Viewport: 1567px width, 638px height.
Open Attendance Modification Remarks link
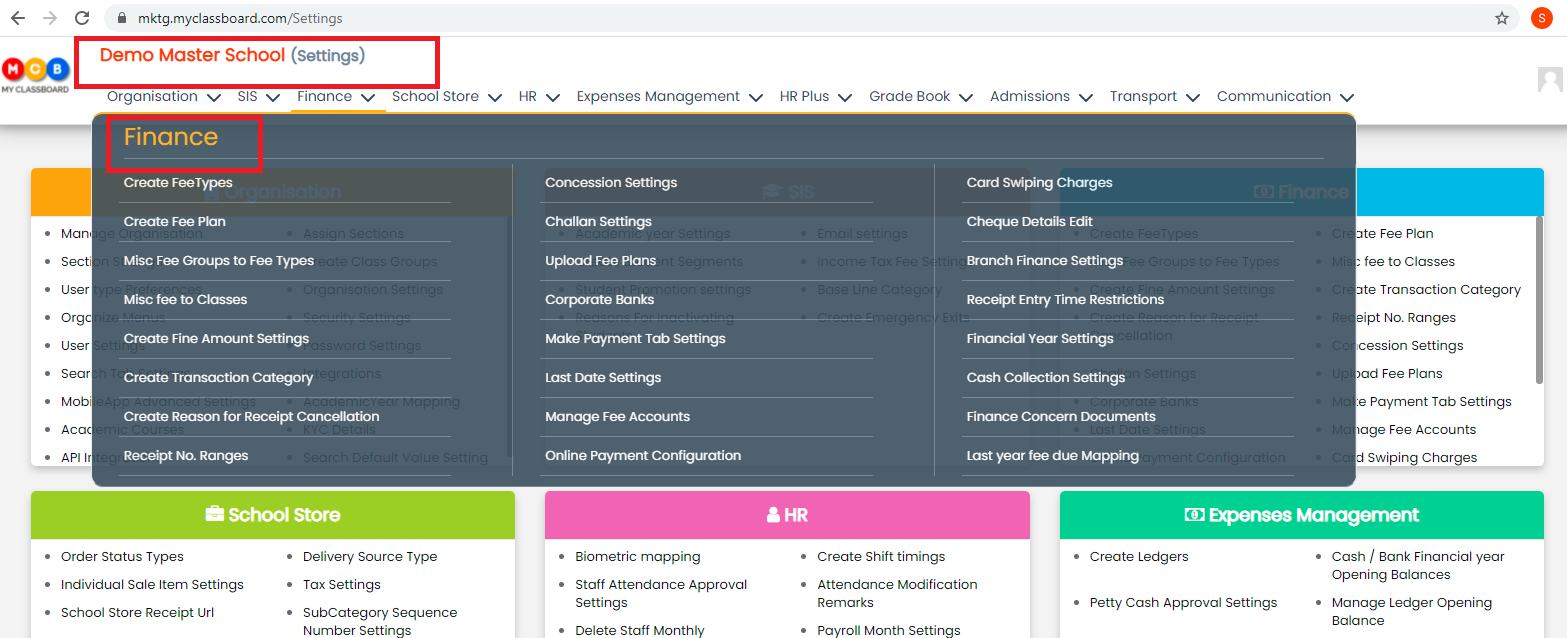click(897, 594)
